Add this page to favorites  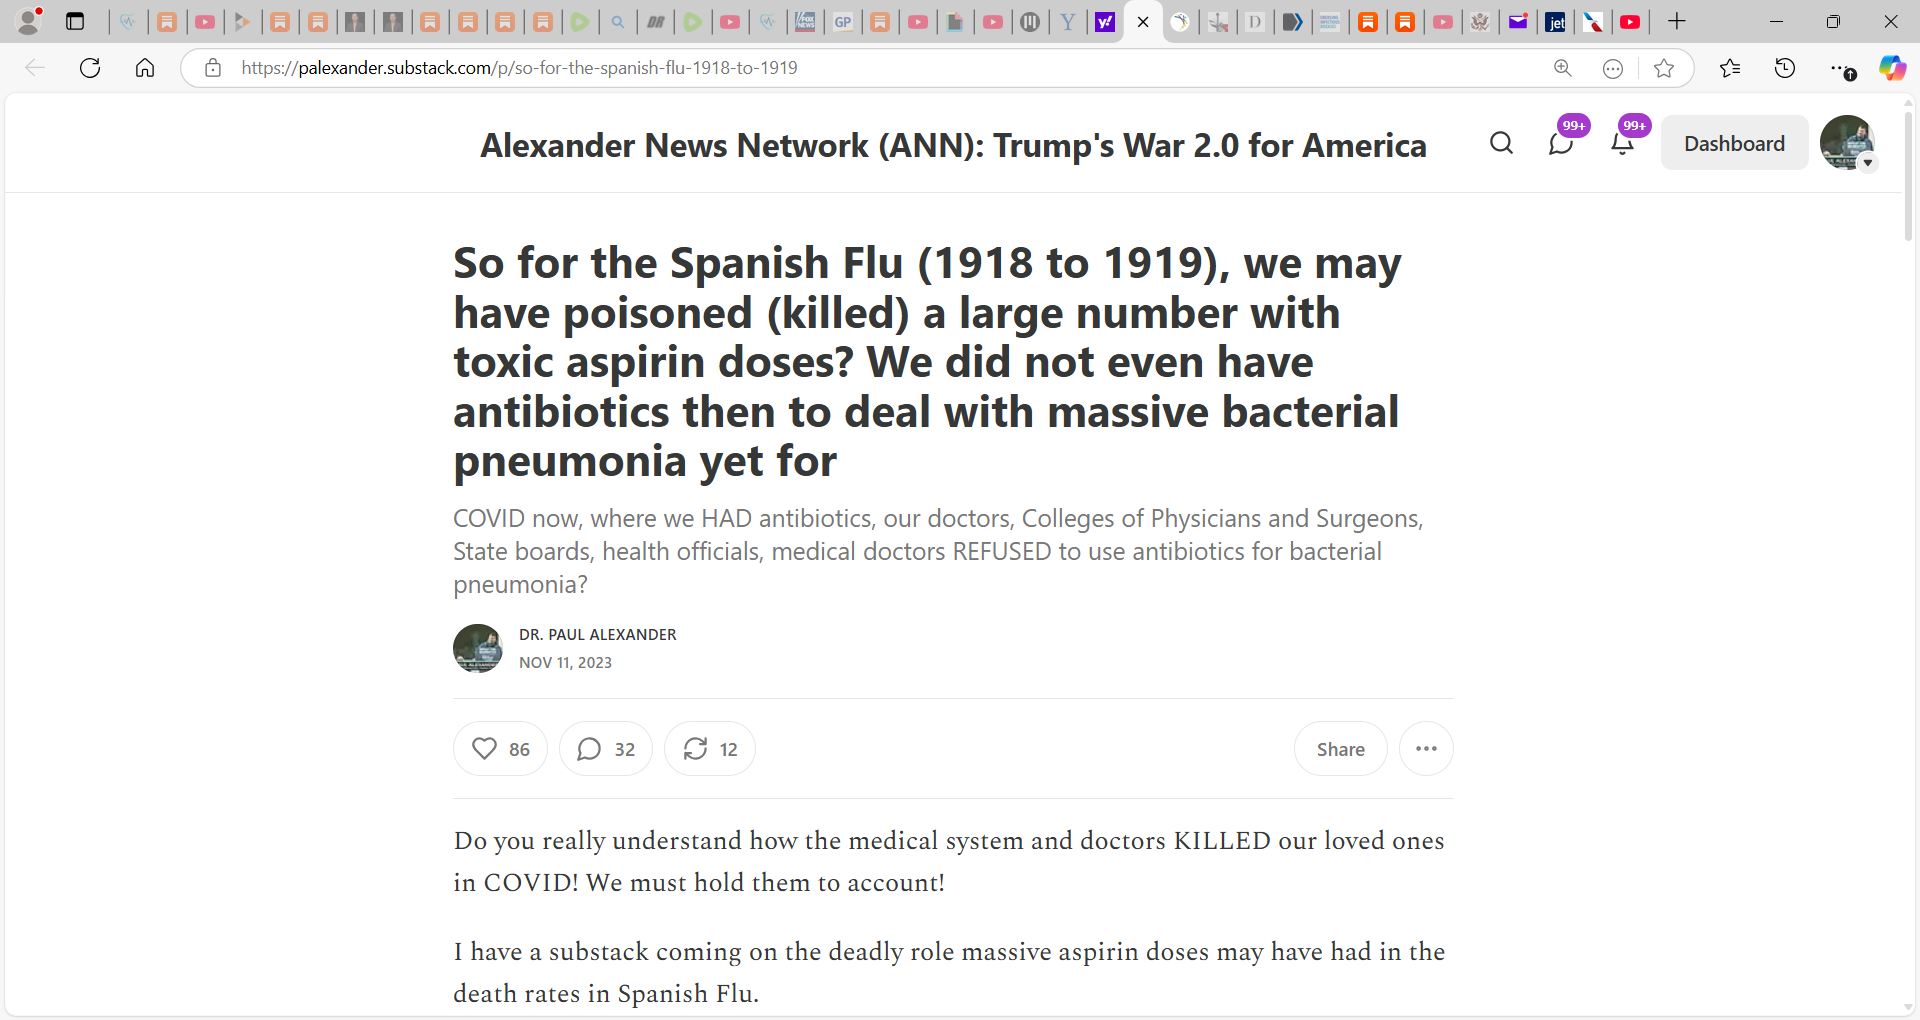click(x=1664, y=68)
